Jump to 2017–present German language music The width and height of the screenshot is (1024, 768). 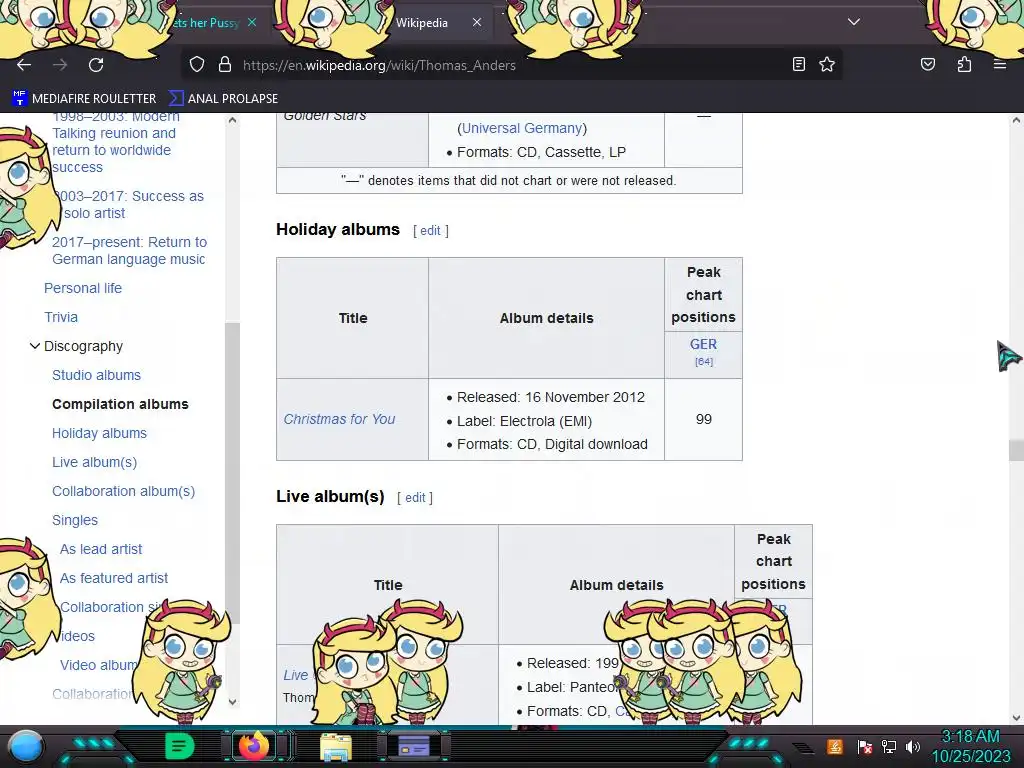[x=129, y=251]
